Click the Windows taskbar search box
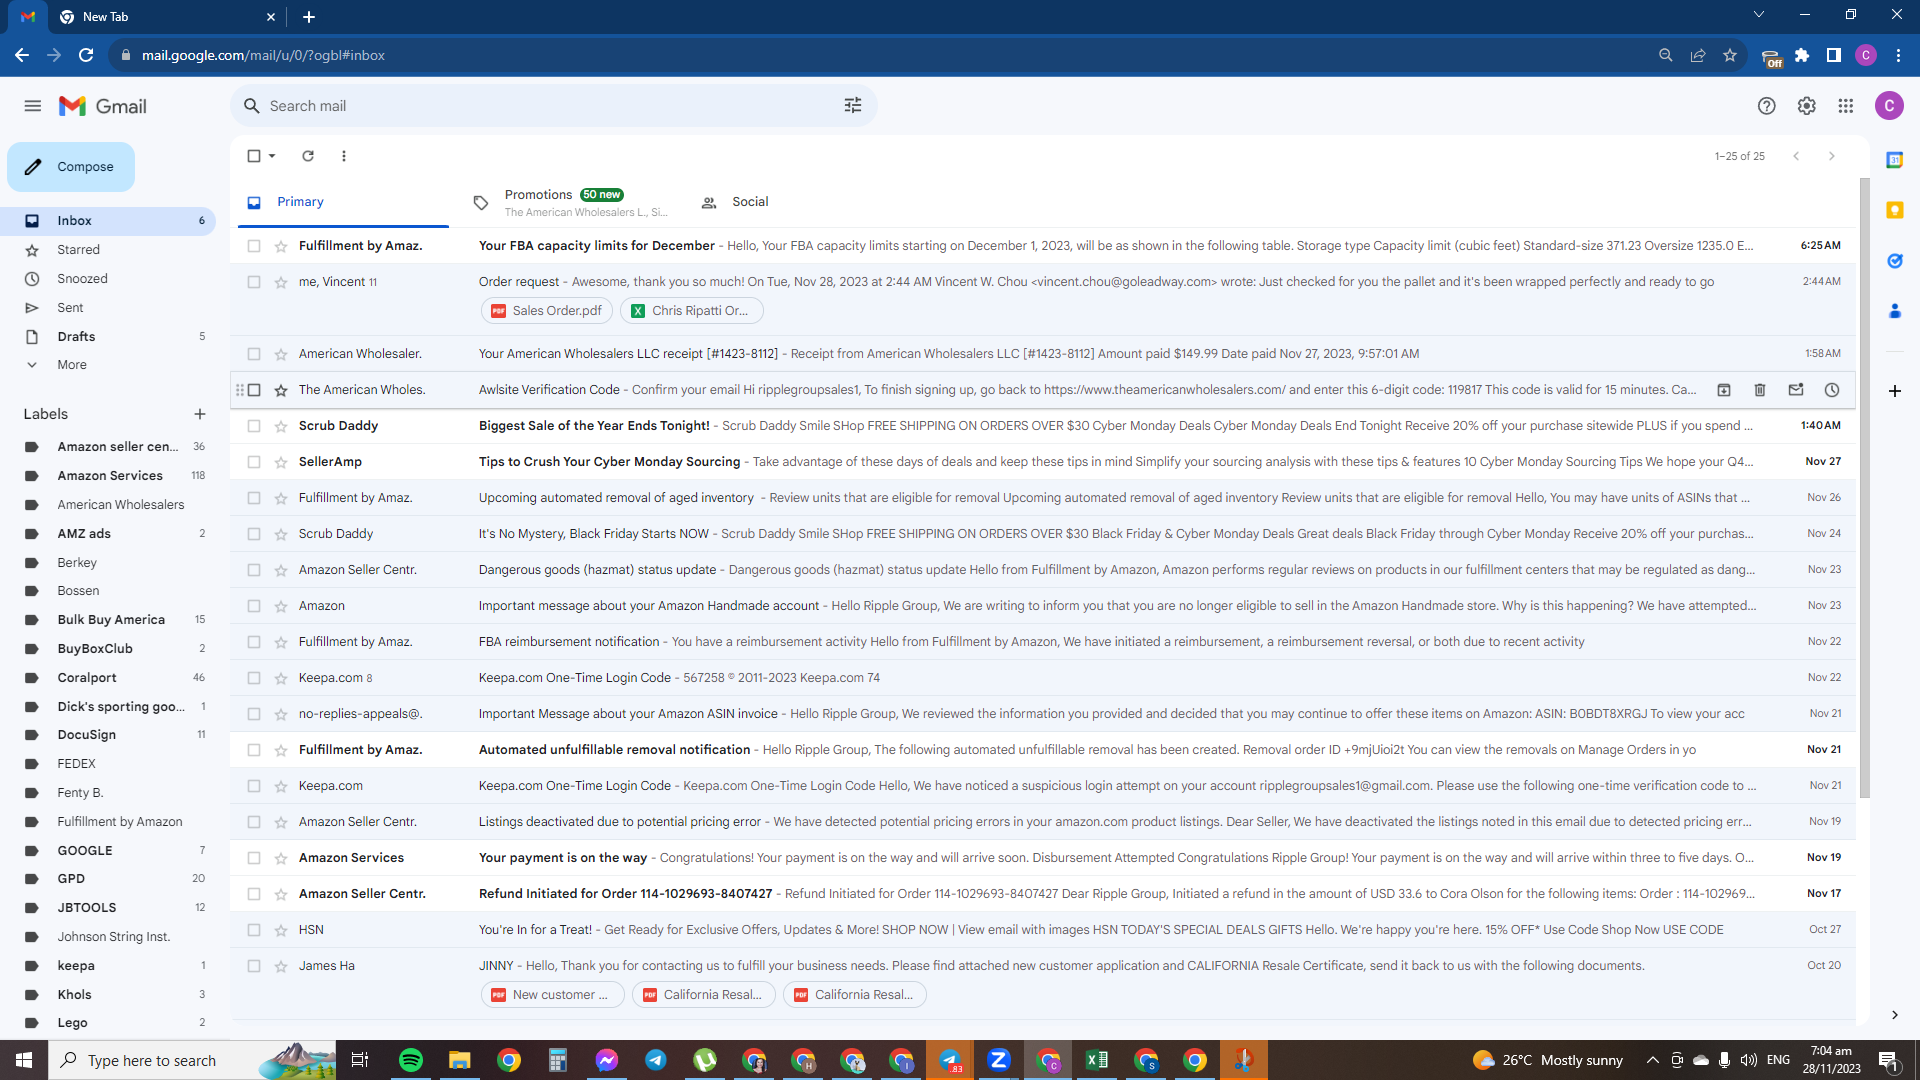1920x1080 pixels. (x=192, y=1060)
